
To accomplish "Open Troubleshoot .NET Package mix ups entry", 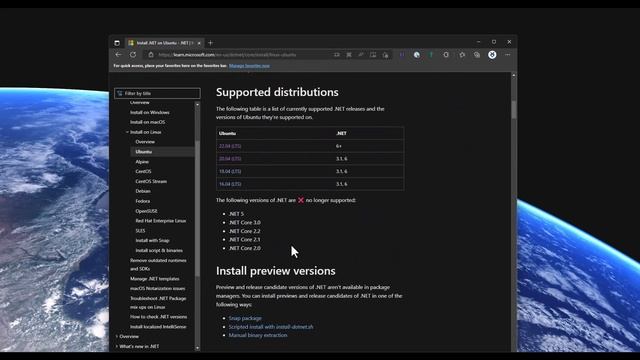I will coord(158,302).
